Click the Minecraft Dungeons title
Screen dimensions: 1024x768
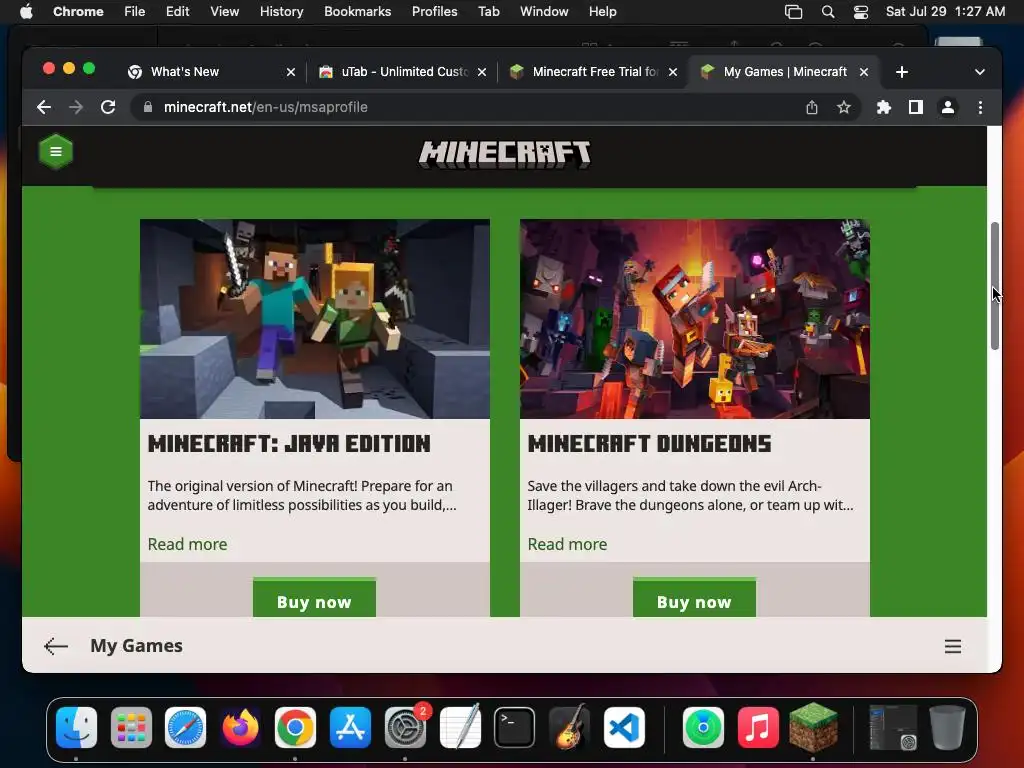[x=649, y=444]
